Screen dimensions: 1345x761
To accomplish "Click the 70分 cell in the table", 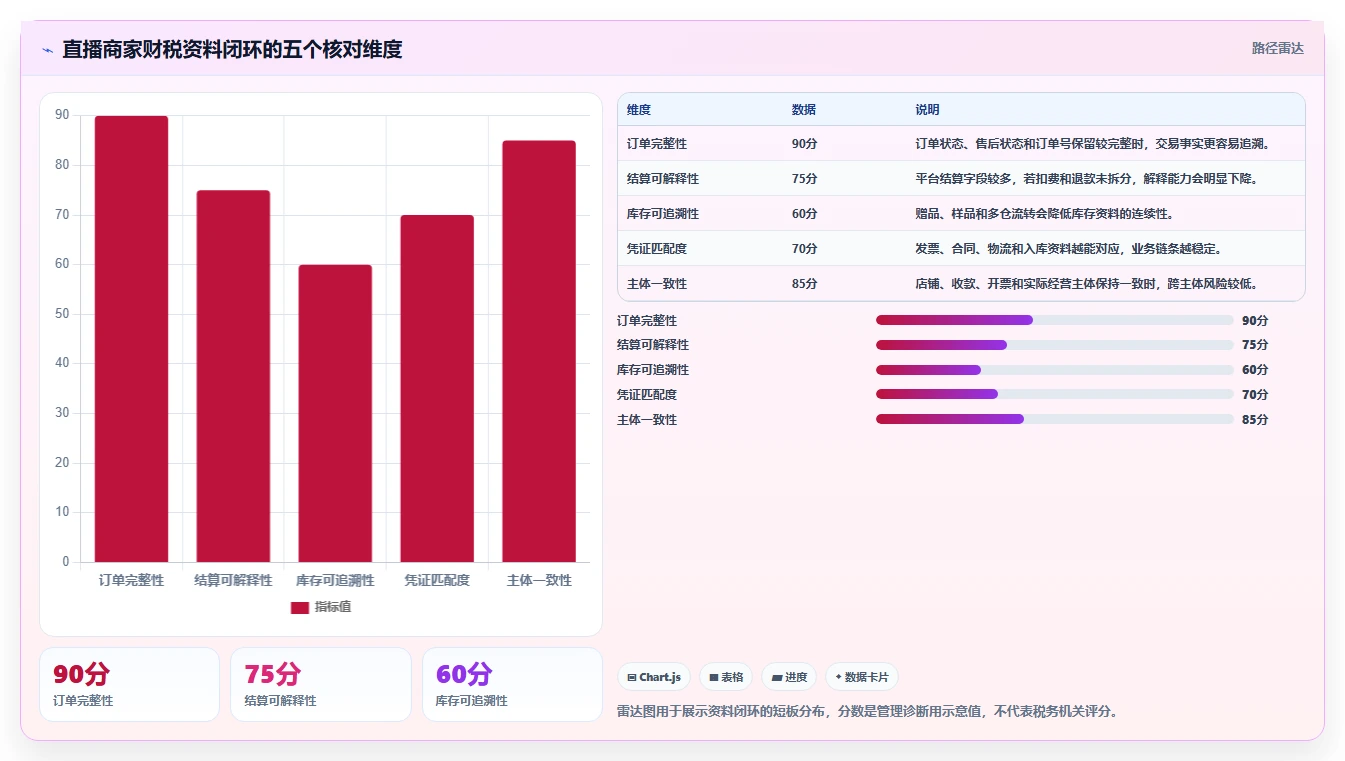I will (x=804, y=249).
